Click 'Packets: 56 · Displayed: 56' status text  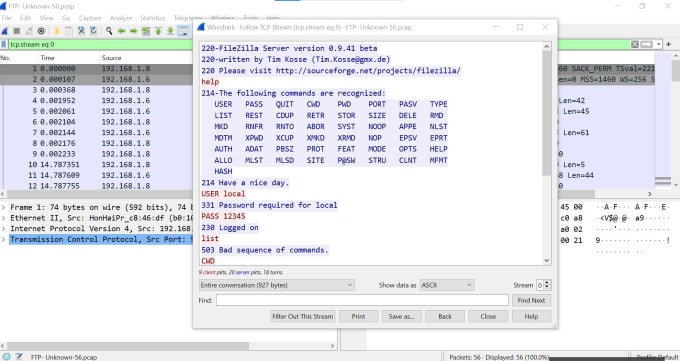point(499,357)
